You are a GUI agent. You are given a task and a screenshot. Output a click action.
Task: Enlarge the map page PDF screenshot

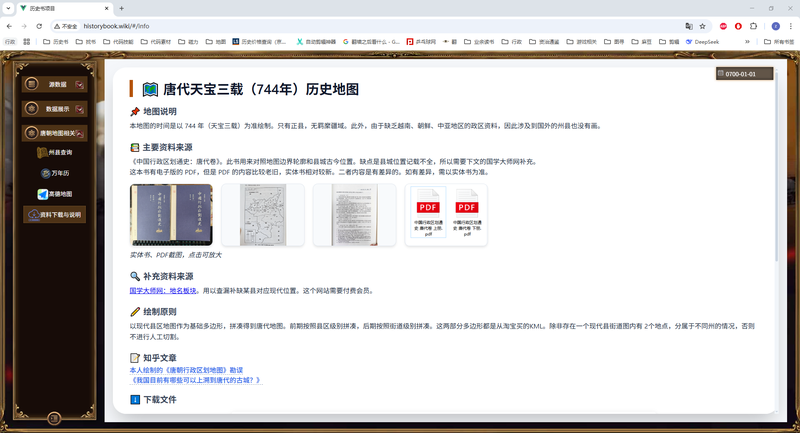[x=262, y=214]
